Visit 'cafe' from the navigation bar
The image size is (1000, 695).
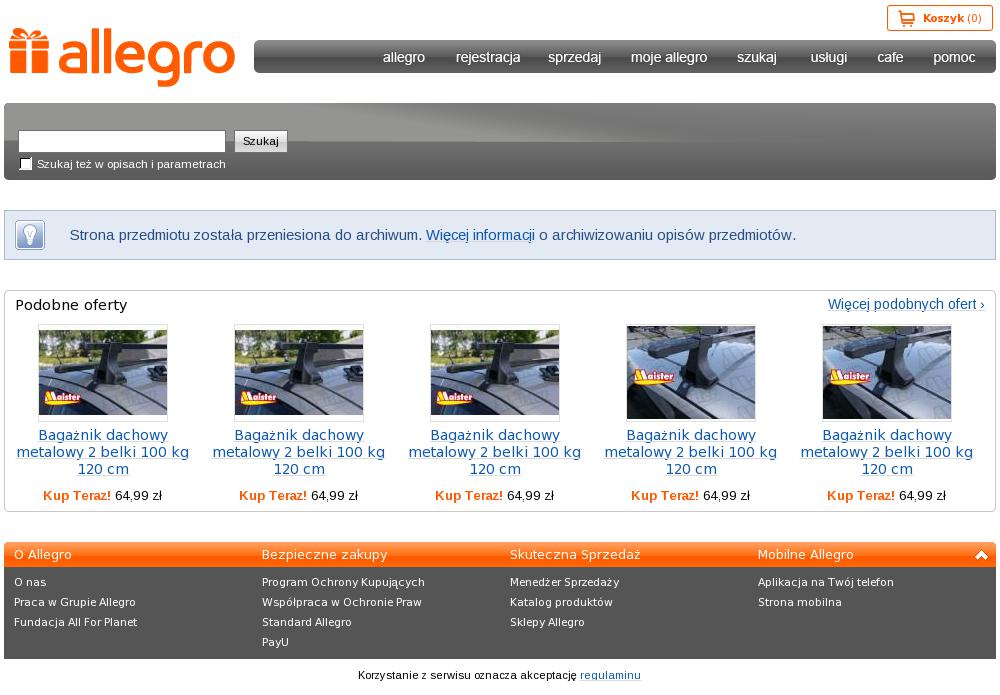tap(890, 57)
